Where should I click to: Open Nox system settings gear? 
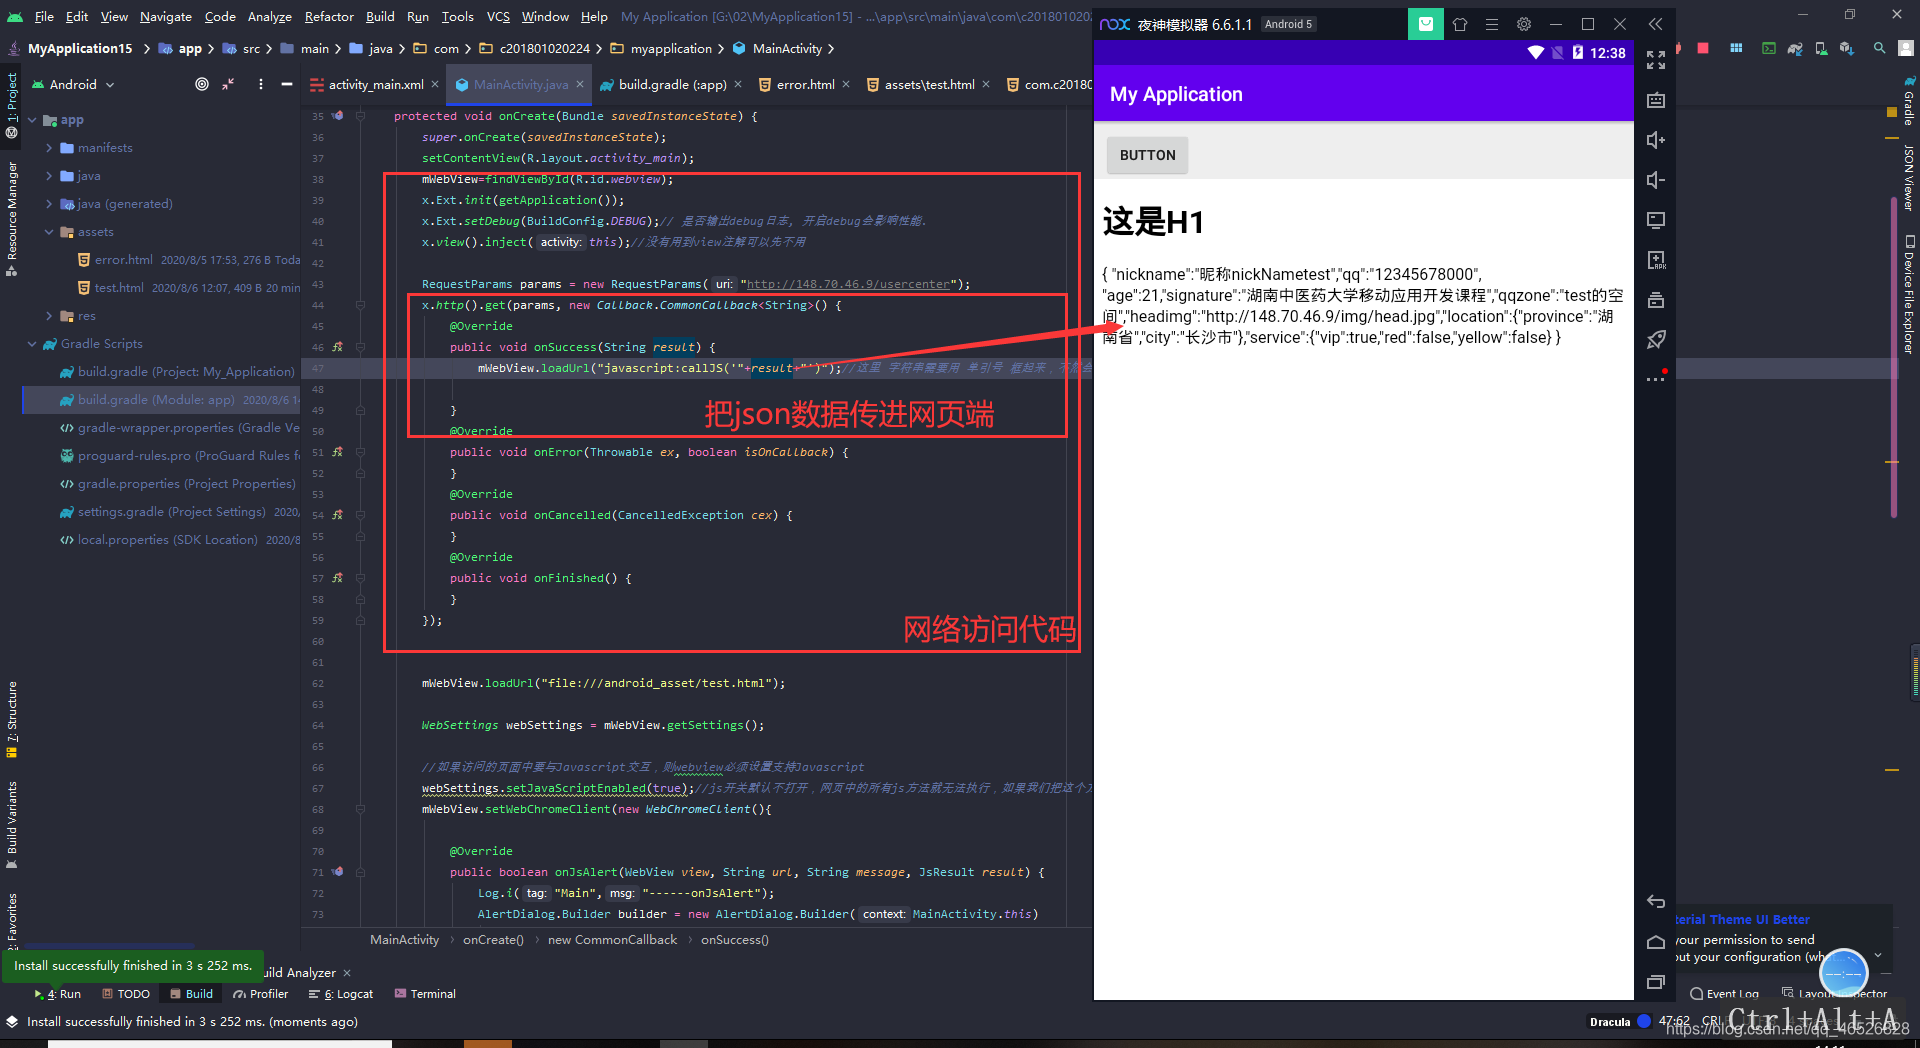pos(1524,24)
